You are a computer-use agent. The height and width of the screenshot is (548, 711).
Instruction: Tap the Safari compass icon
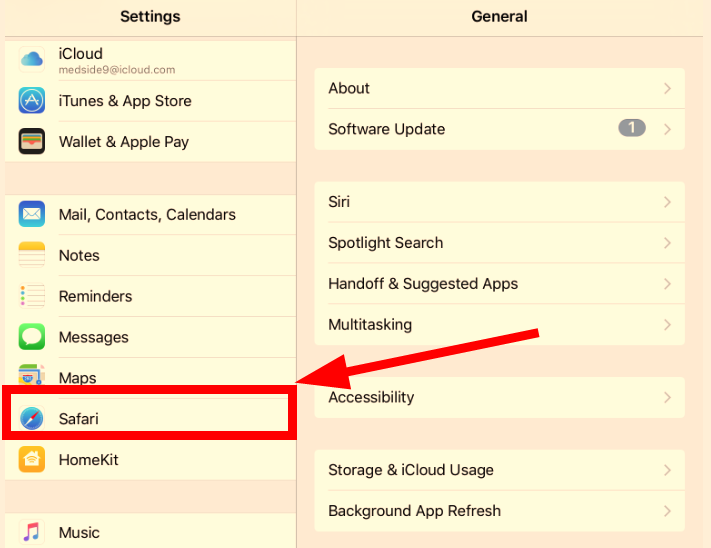pos(32,418)
